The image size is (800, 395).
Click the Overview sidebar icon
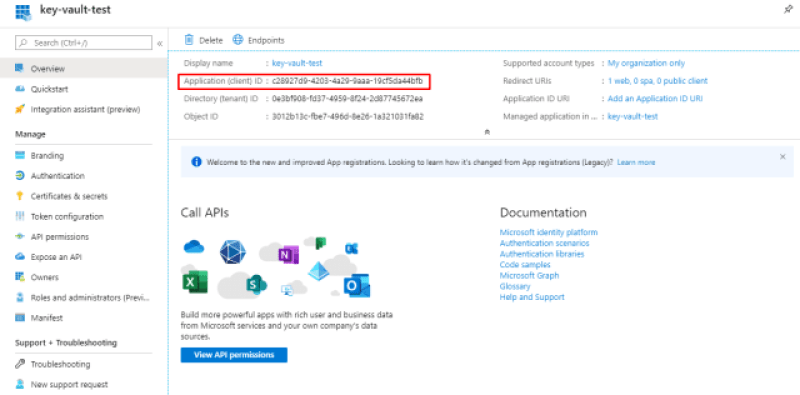pos(20,68)
